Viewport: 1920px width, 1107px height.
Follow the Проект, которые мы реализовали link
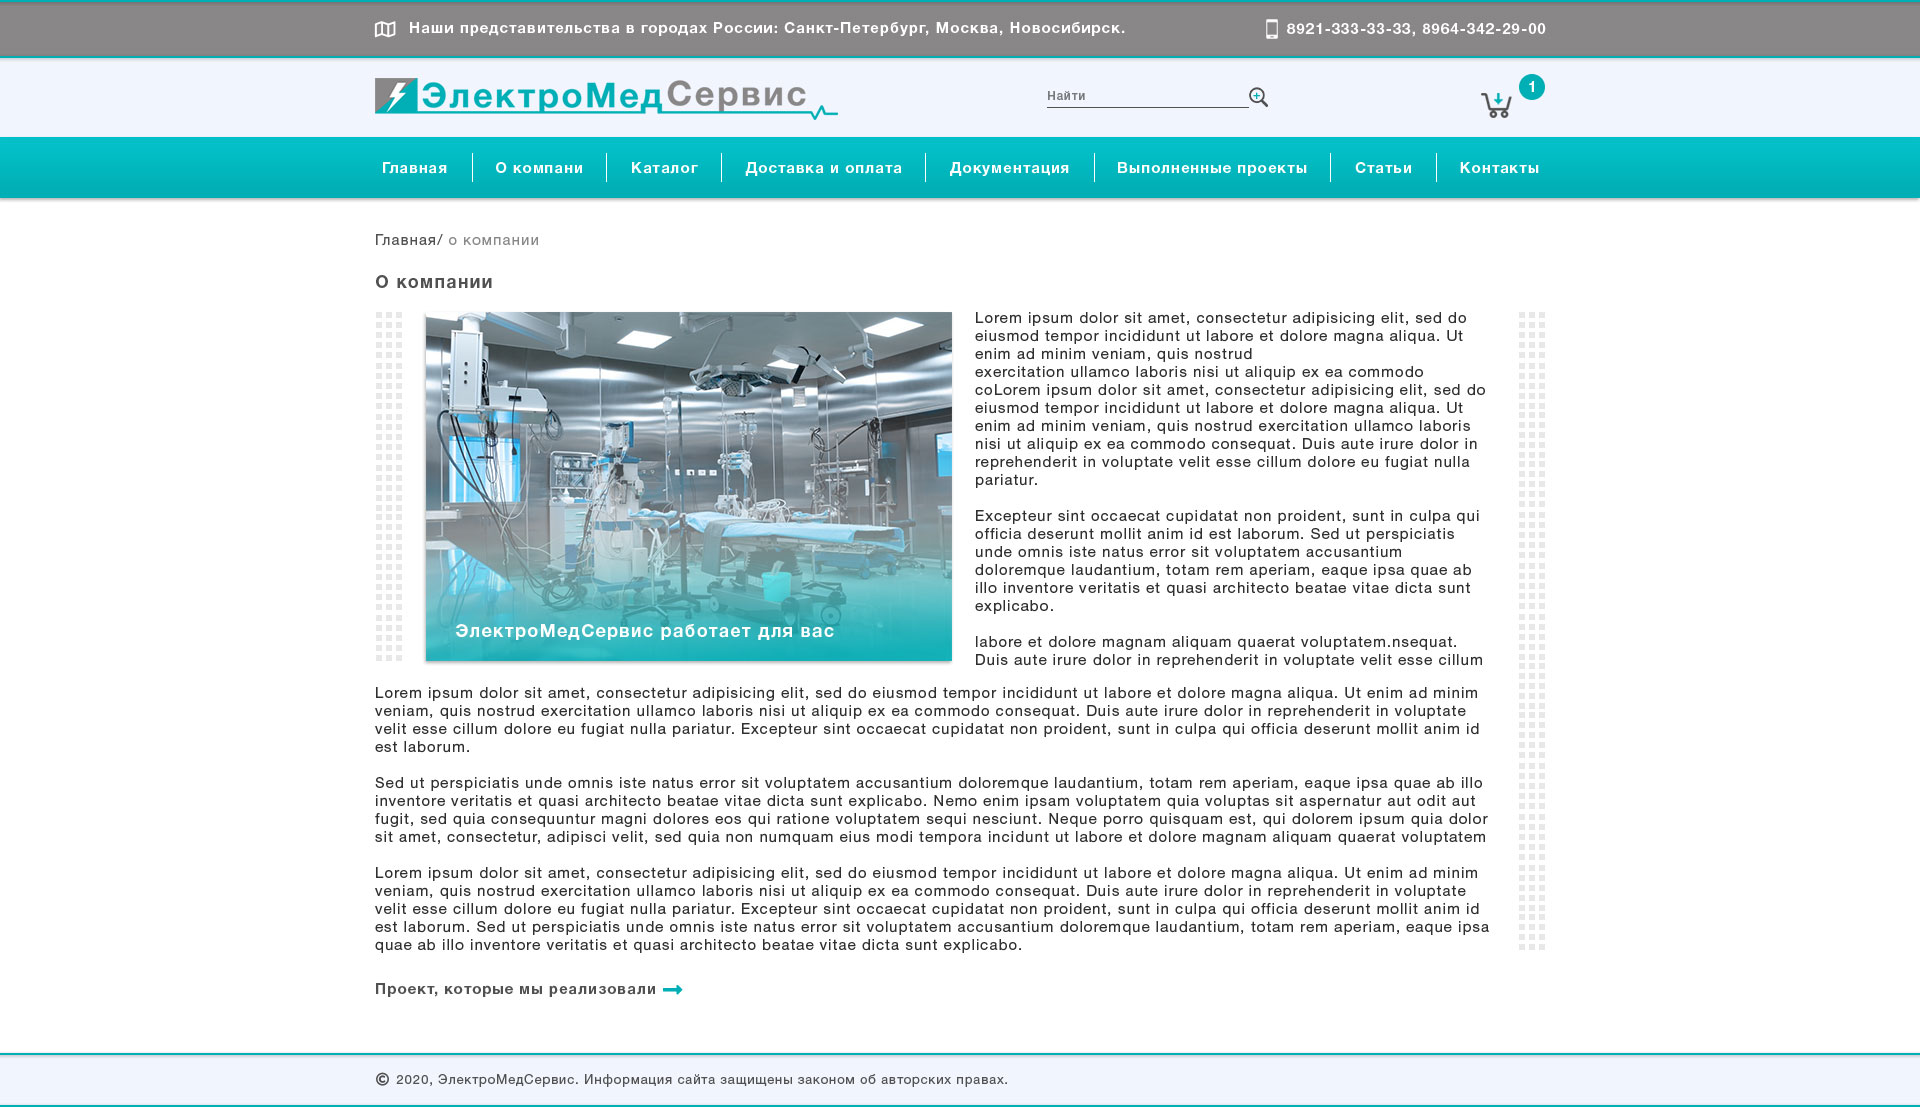pos(515,989)
